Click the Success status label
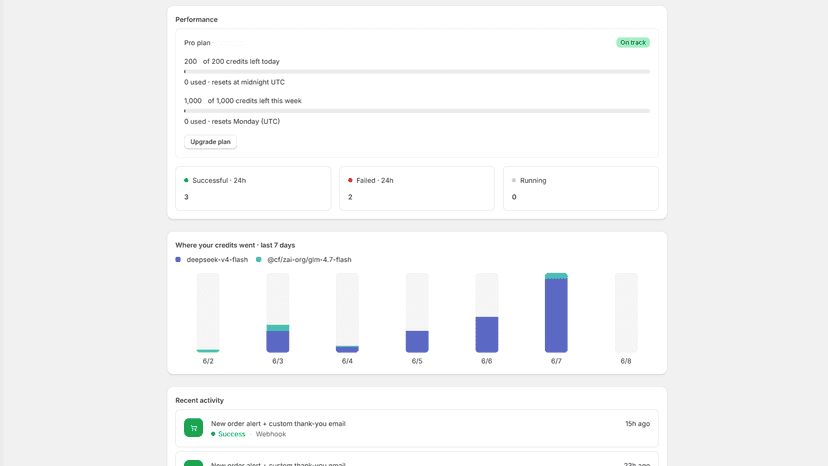Viewport: 828px width, 466px height. point(232,434)
